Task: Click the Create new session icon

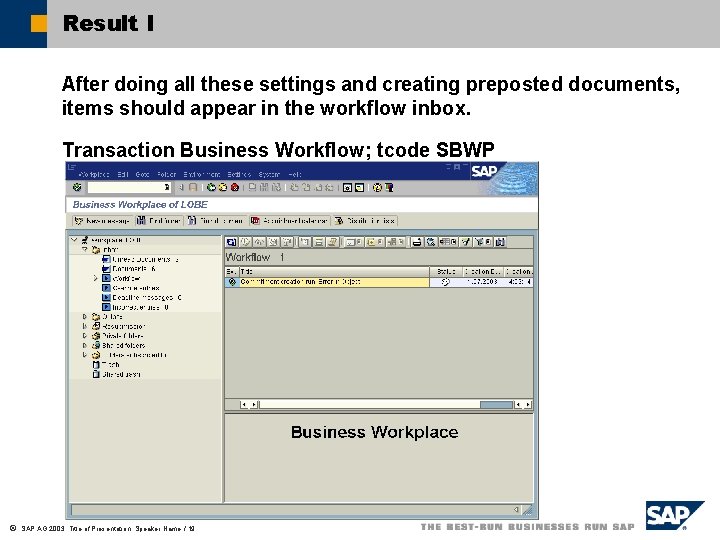Action: [348, 187]
